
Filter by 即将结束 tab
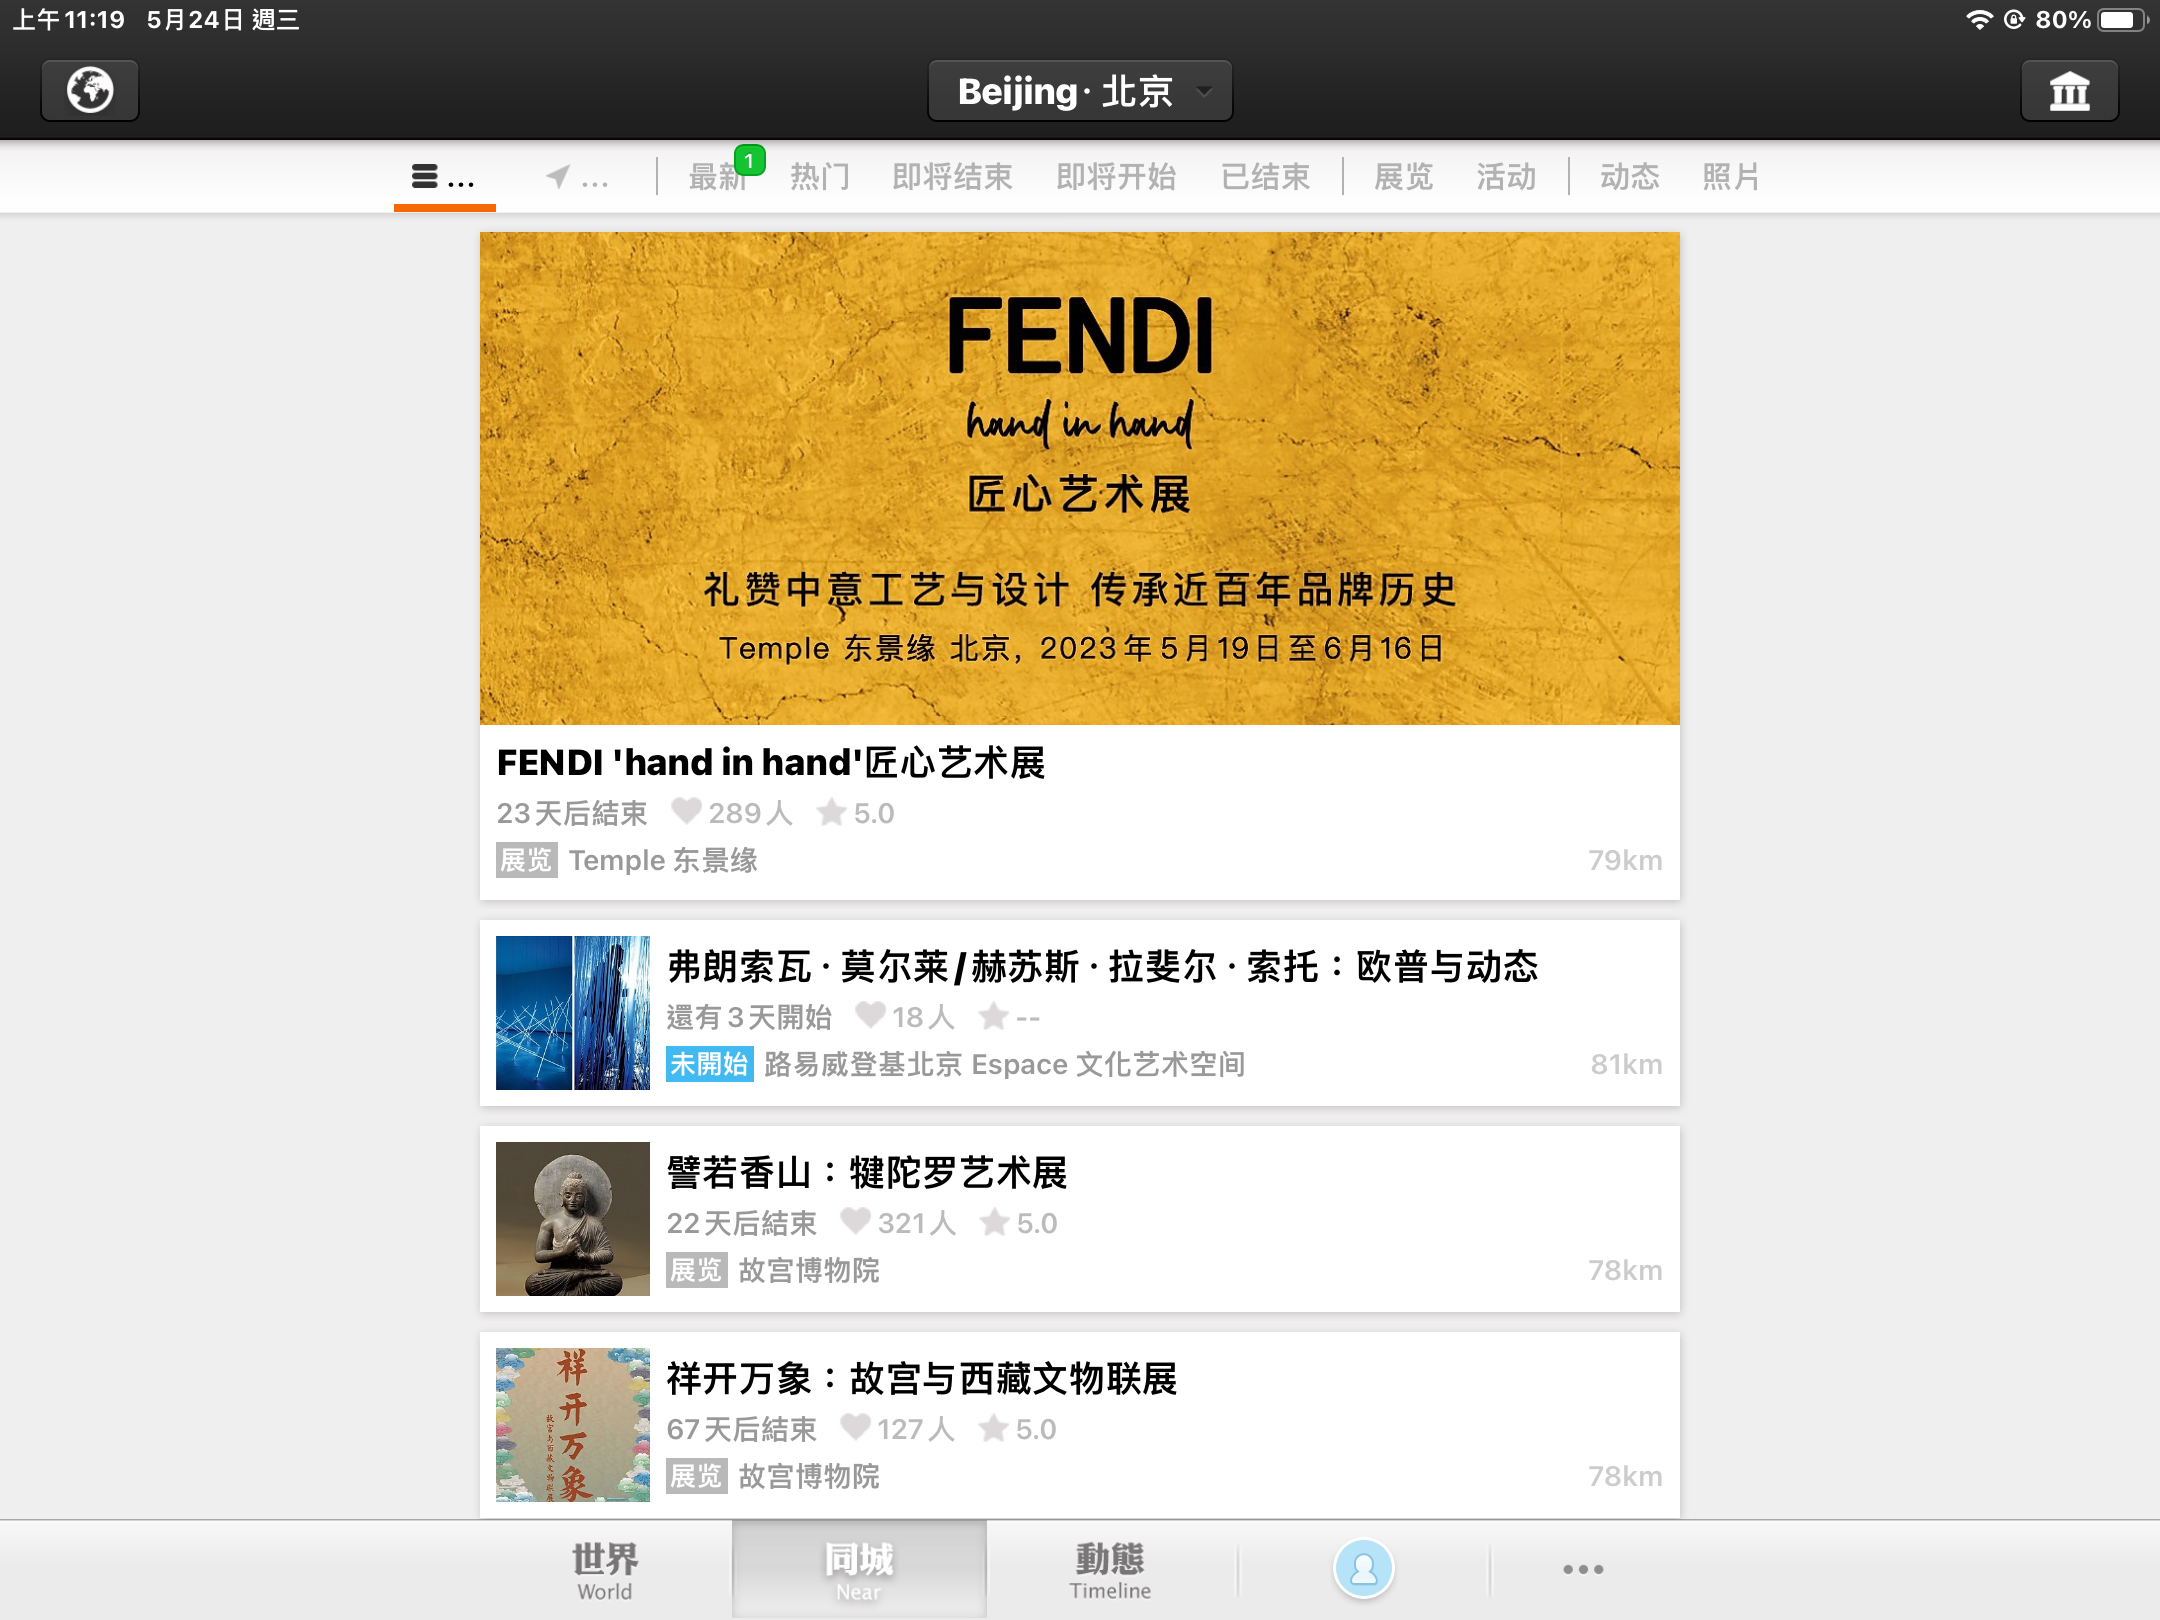point(952,177)
